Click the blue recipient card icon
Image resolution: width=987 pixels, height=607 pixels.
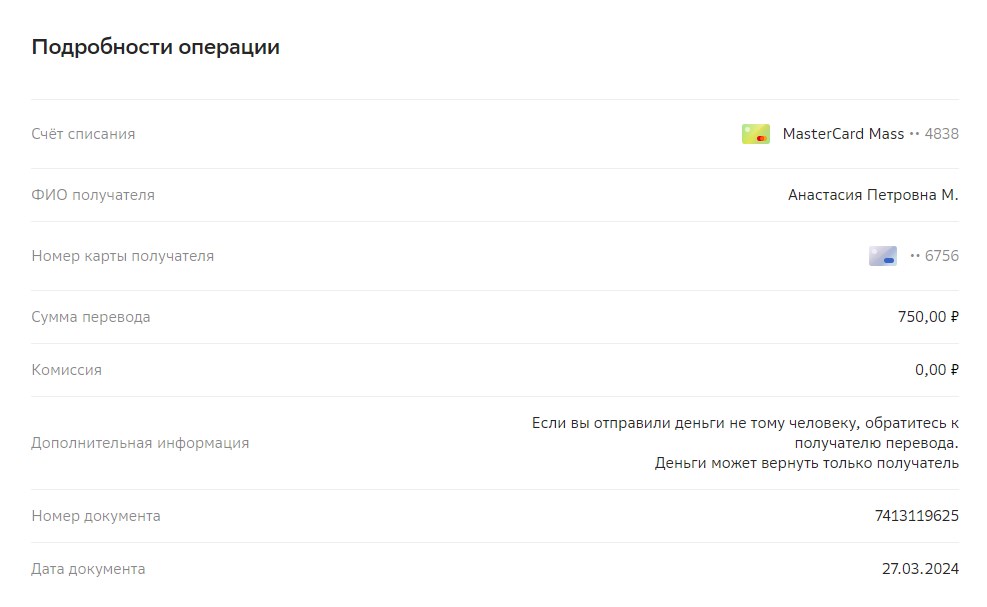click(x=883, y=256)
